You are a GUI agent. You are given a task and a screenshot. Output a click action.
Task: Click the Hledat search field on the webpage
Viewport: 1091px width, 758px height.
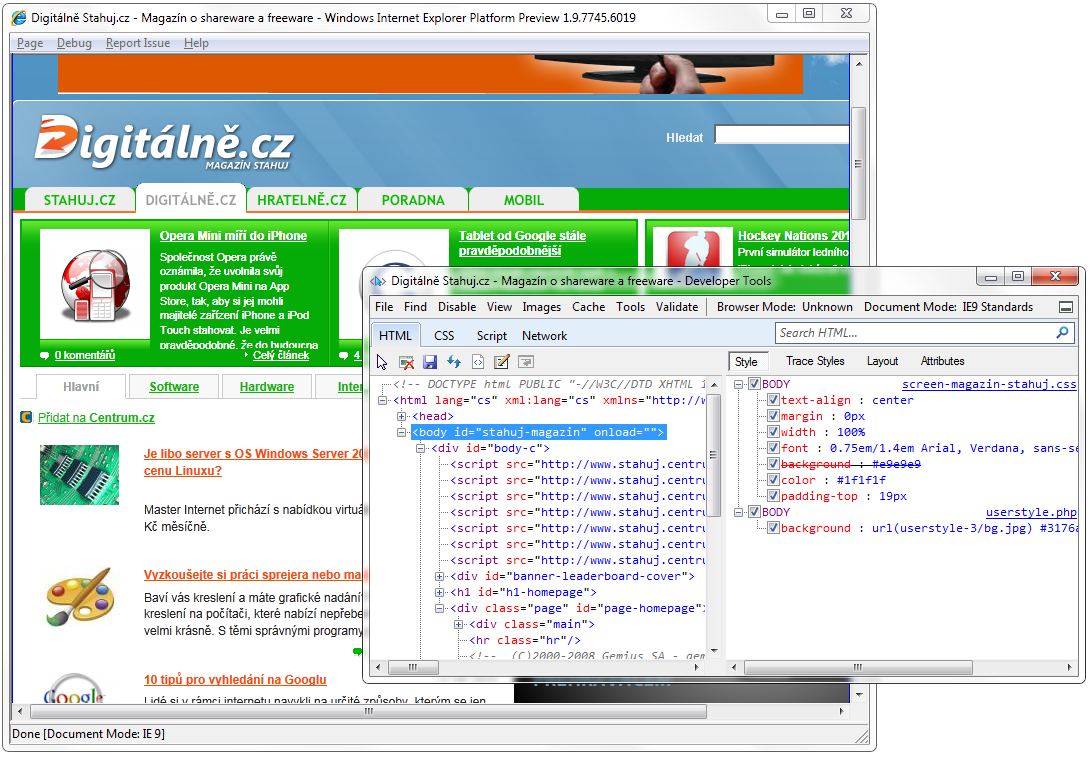(x=782, y=135)
